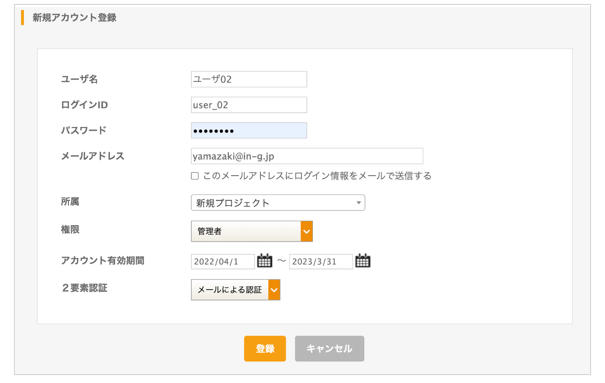Click the start date field 2022/04/1
This screenshot has height=383, width=605.
click(x=223, y=262)
